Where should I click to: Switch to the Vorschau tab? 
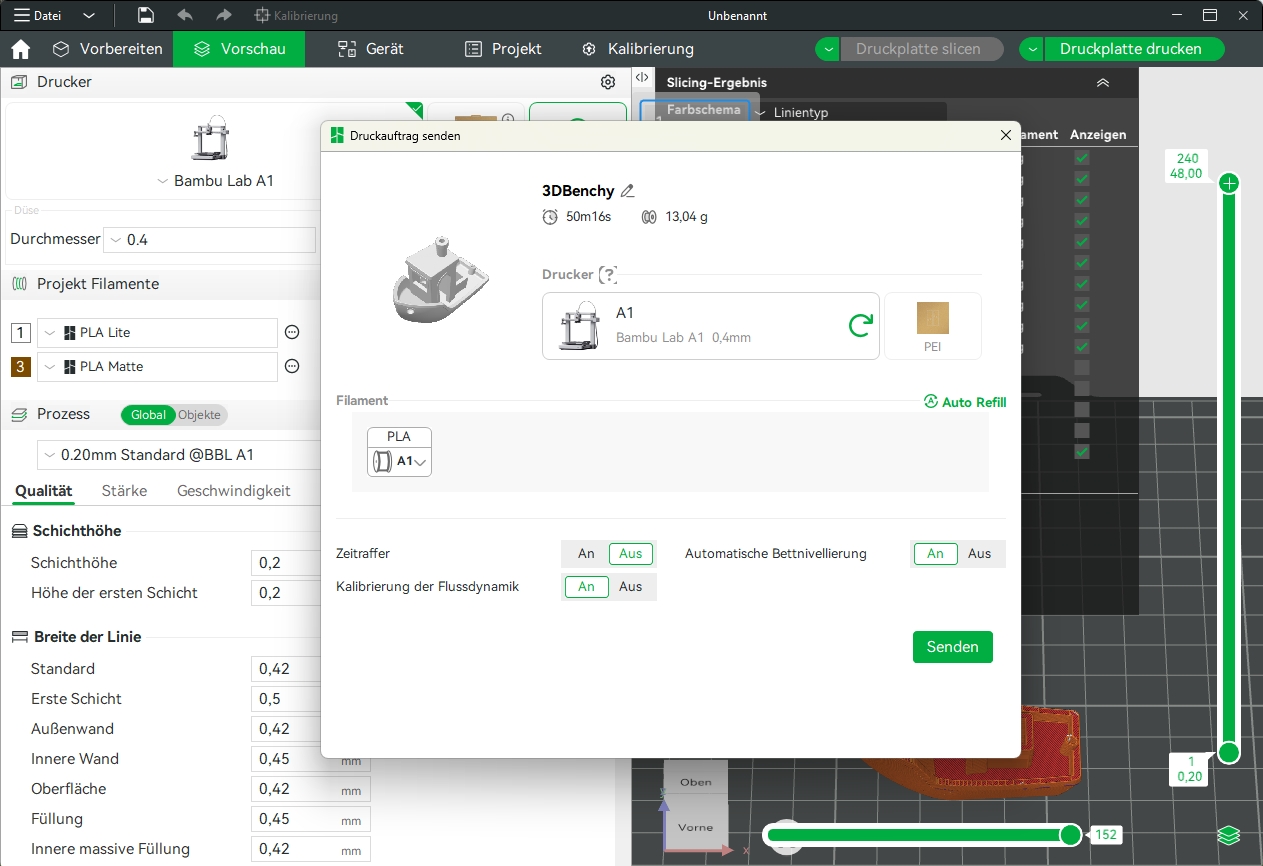[x=239, y=49]
